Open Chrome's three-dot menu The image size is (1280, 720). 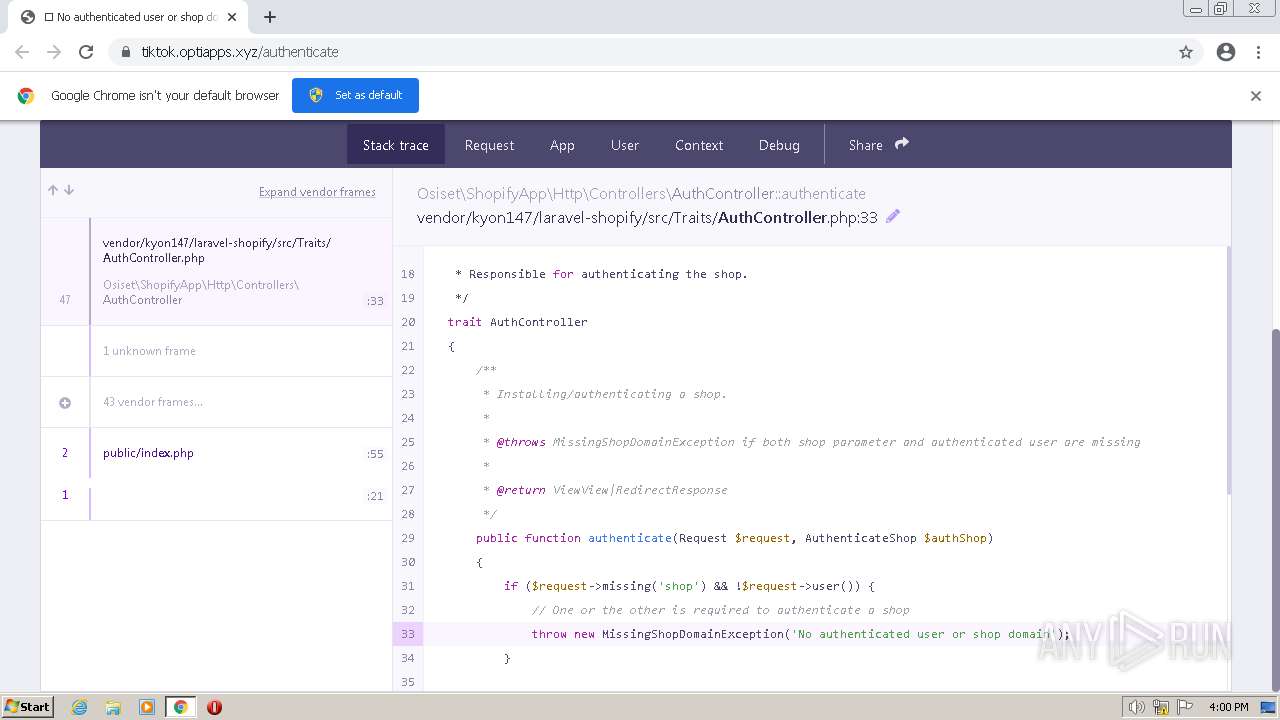click(x=1258, y=52)
